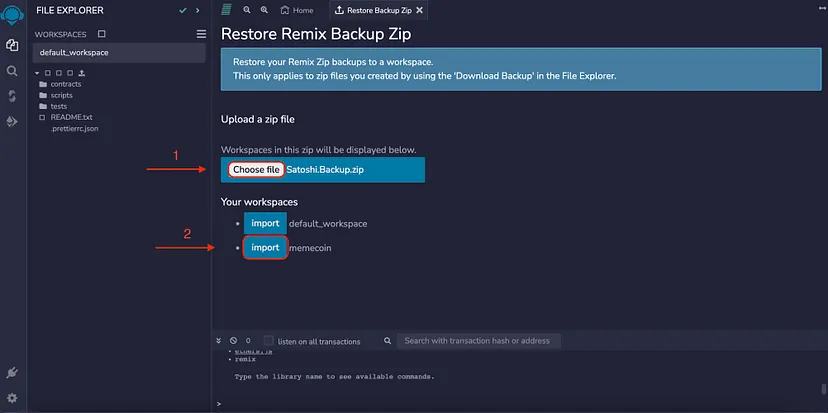Click the terminal search magnifier icon

pos(388,341)
